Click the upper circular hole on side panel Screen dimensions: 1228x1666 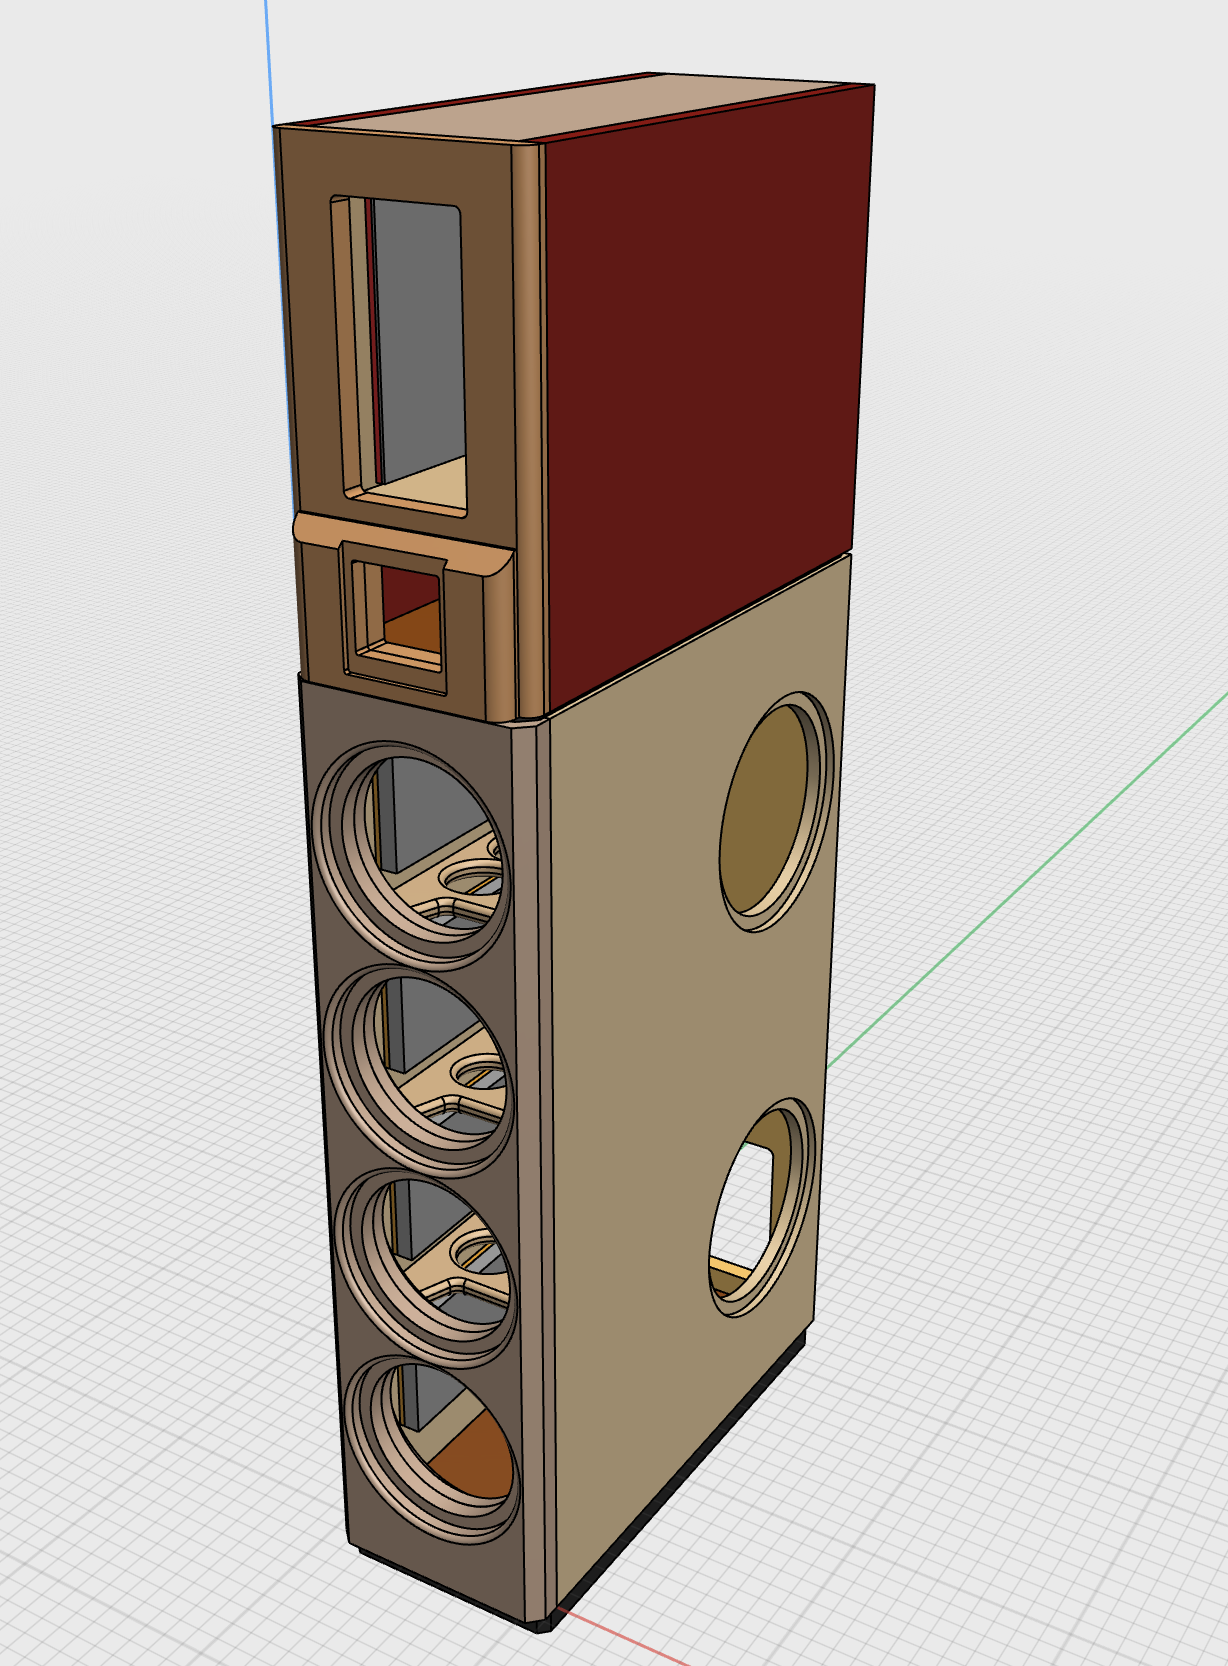778,812
